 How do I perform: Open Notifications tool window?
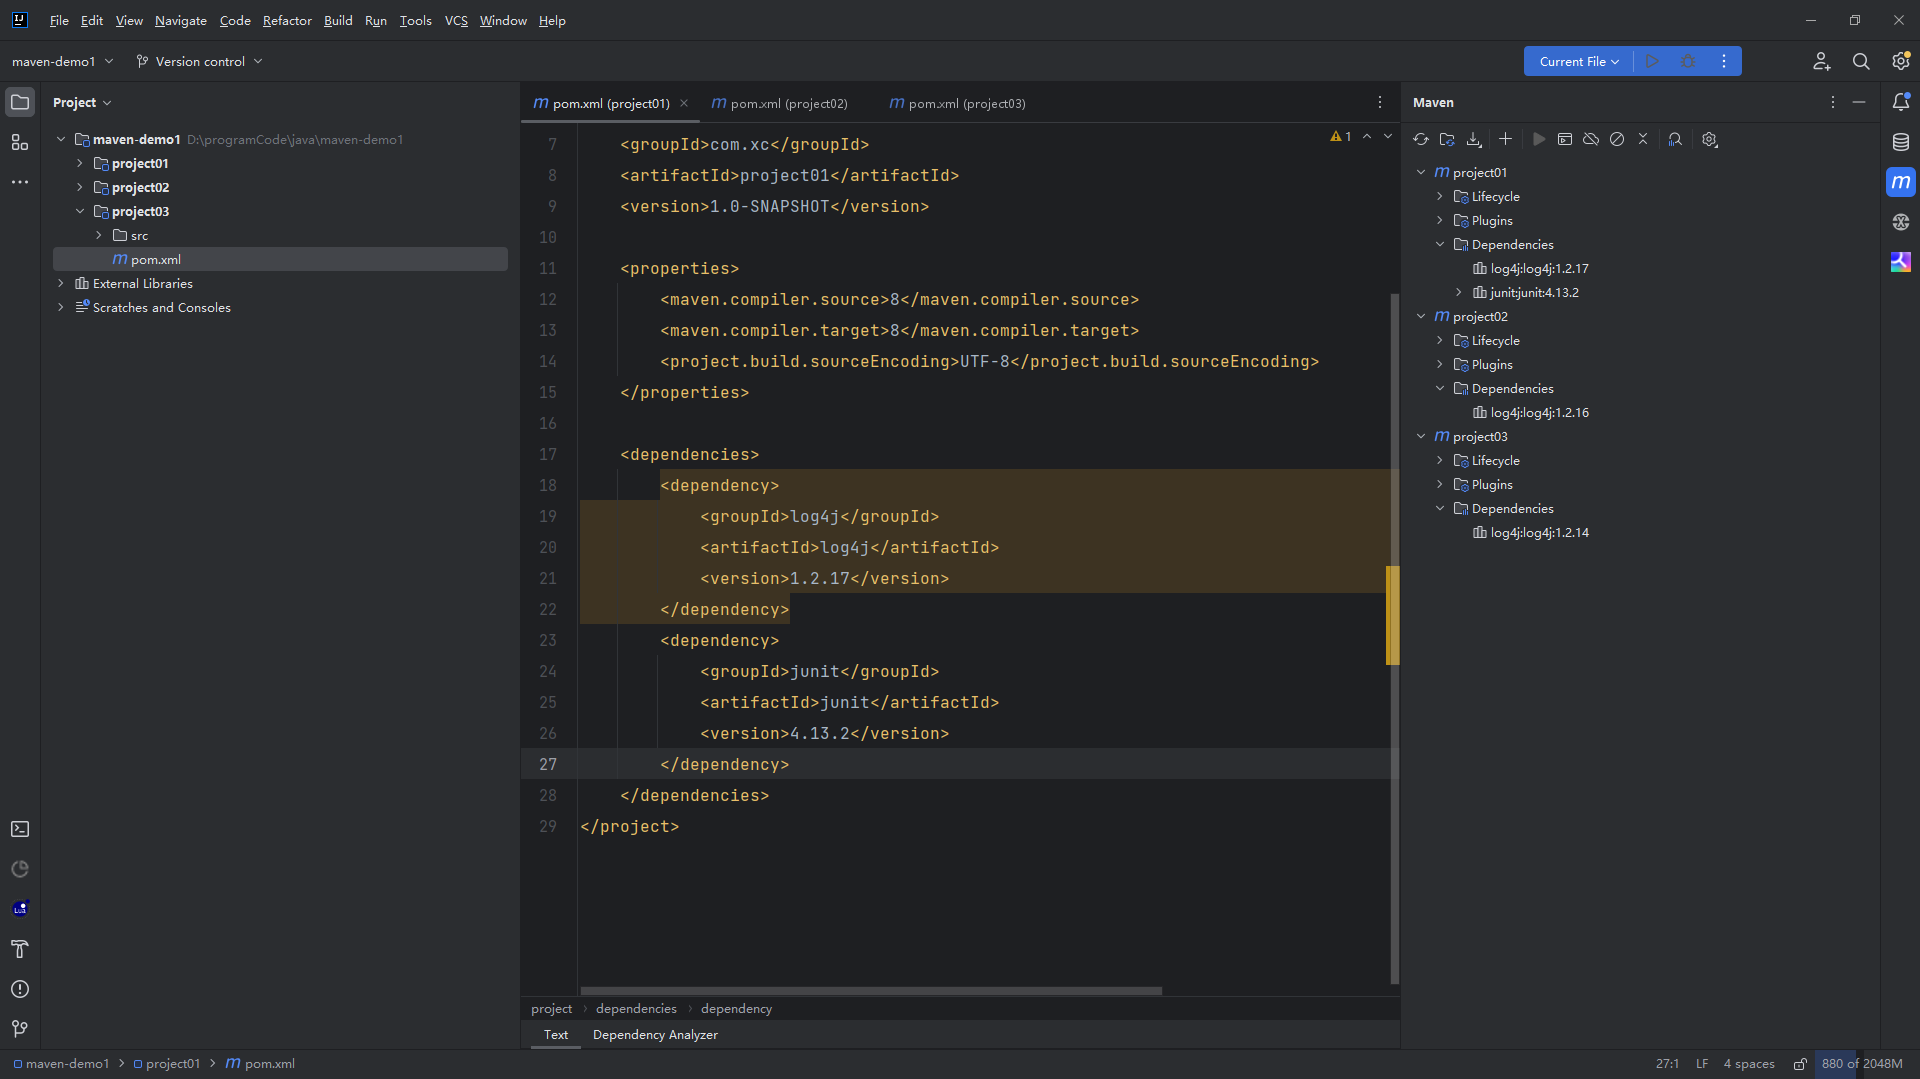[x=1901, y=102]
